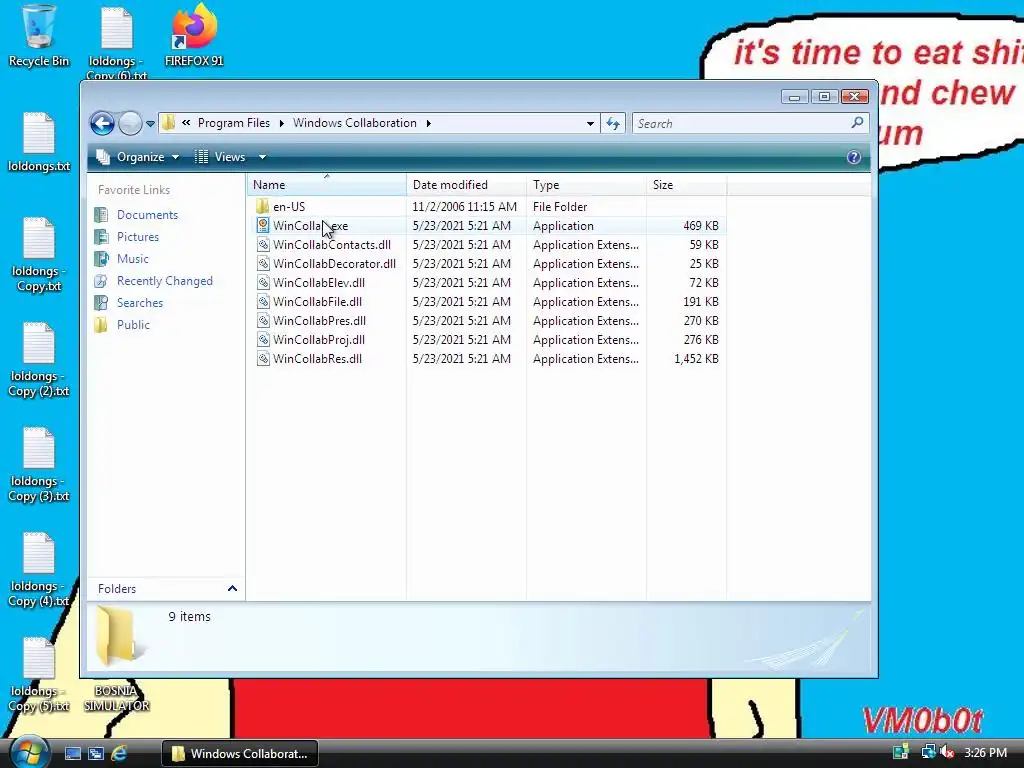Select loldongs - Copy (6).txt on desktop
The height and width of the screenshot is (768, 1024).
pos(117,41)
